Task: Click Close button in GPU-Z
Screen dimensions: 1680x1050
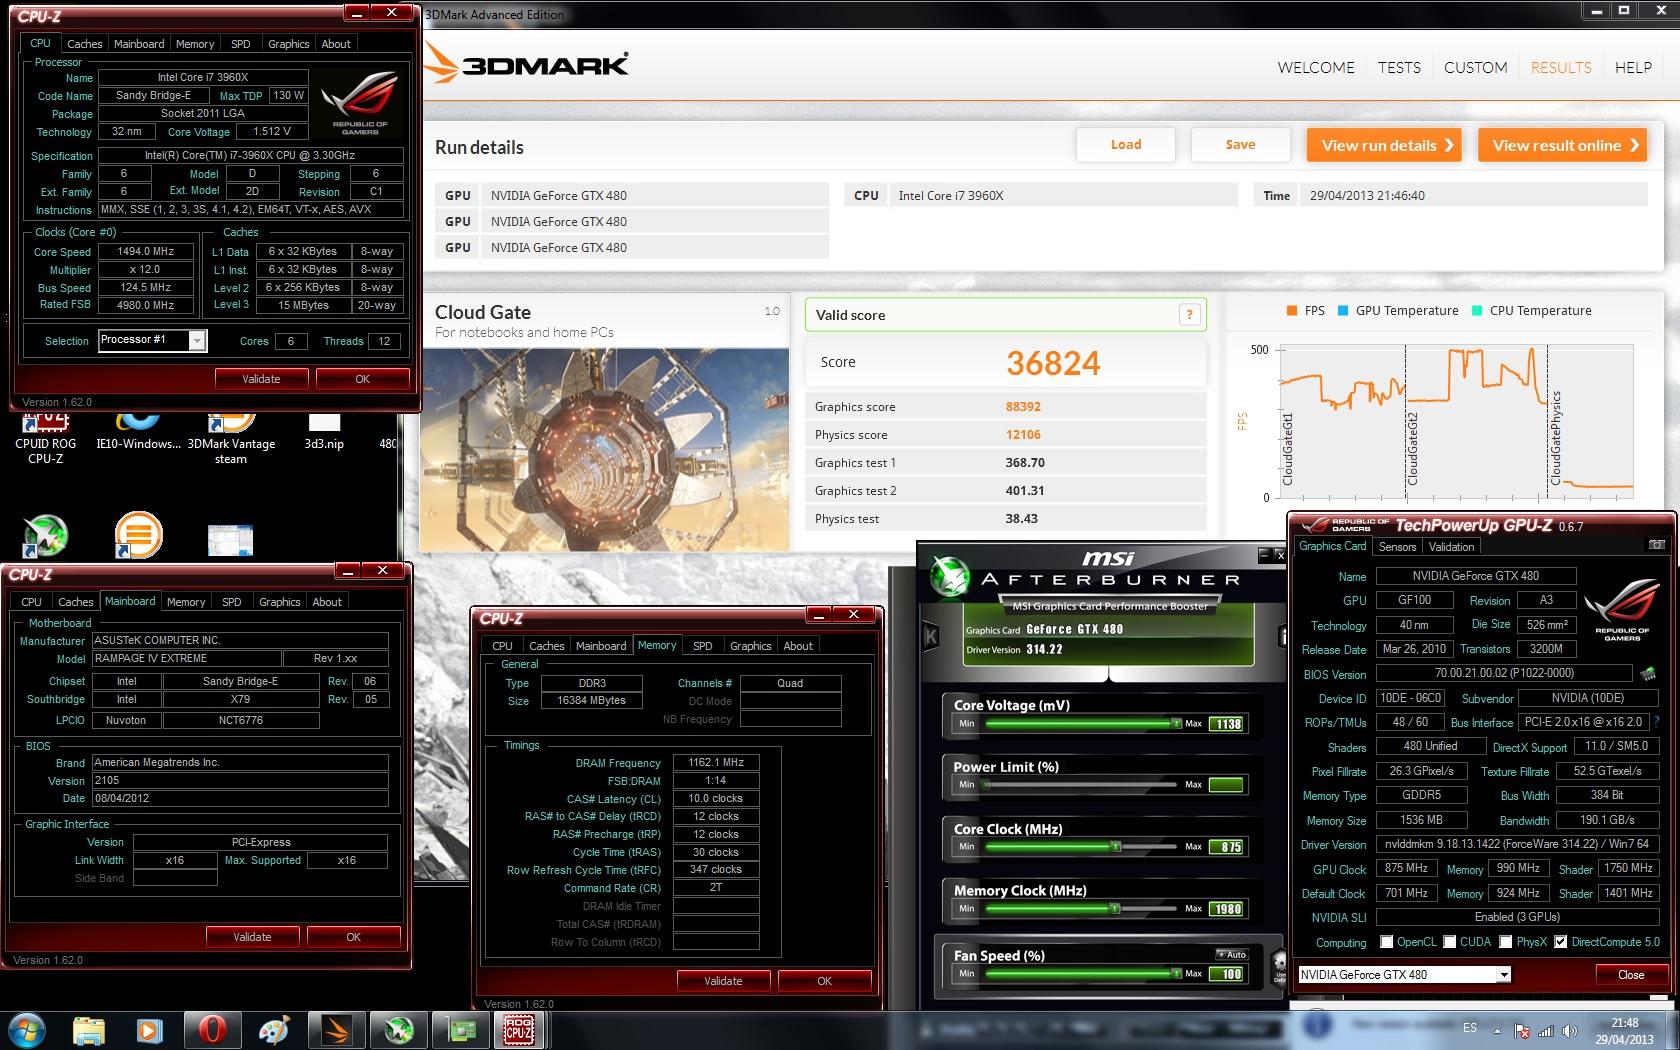Action: tap(1631, 975)
